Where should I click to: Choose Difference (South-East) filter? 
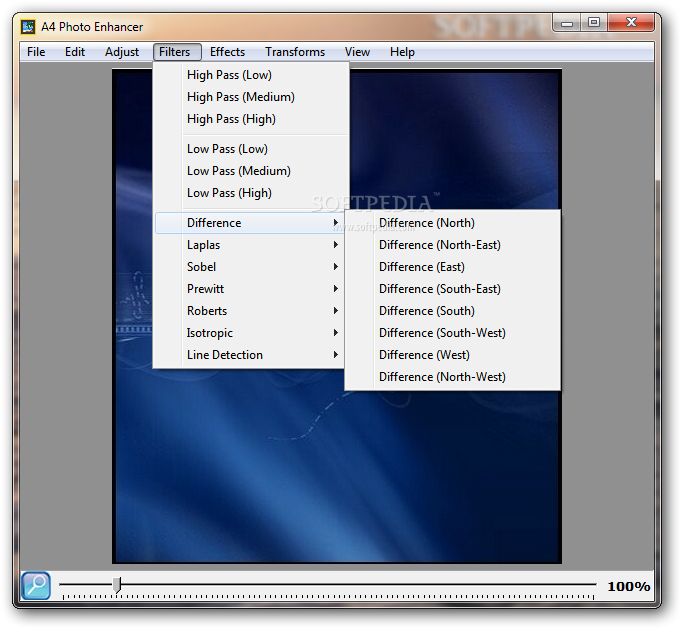click(x=452, y=289)
